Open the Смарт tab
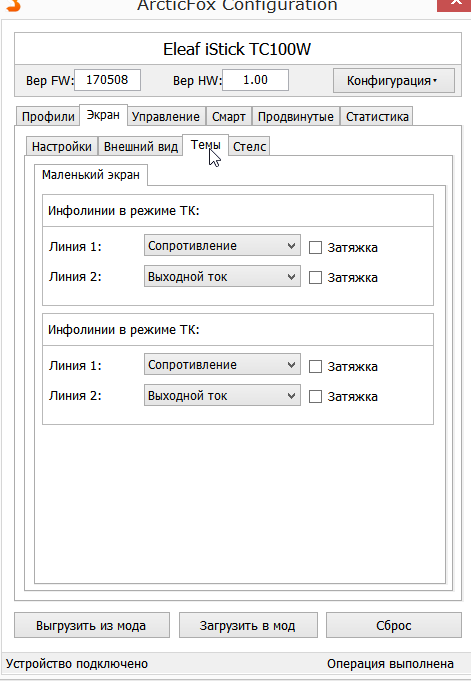Screen dimensions: 471x681 point(229,116)
